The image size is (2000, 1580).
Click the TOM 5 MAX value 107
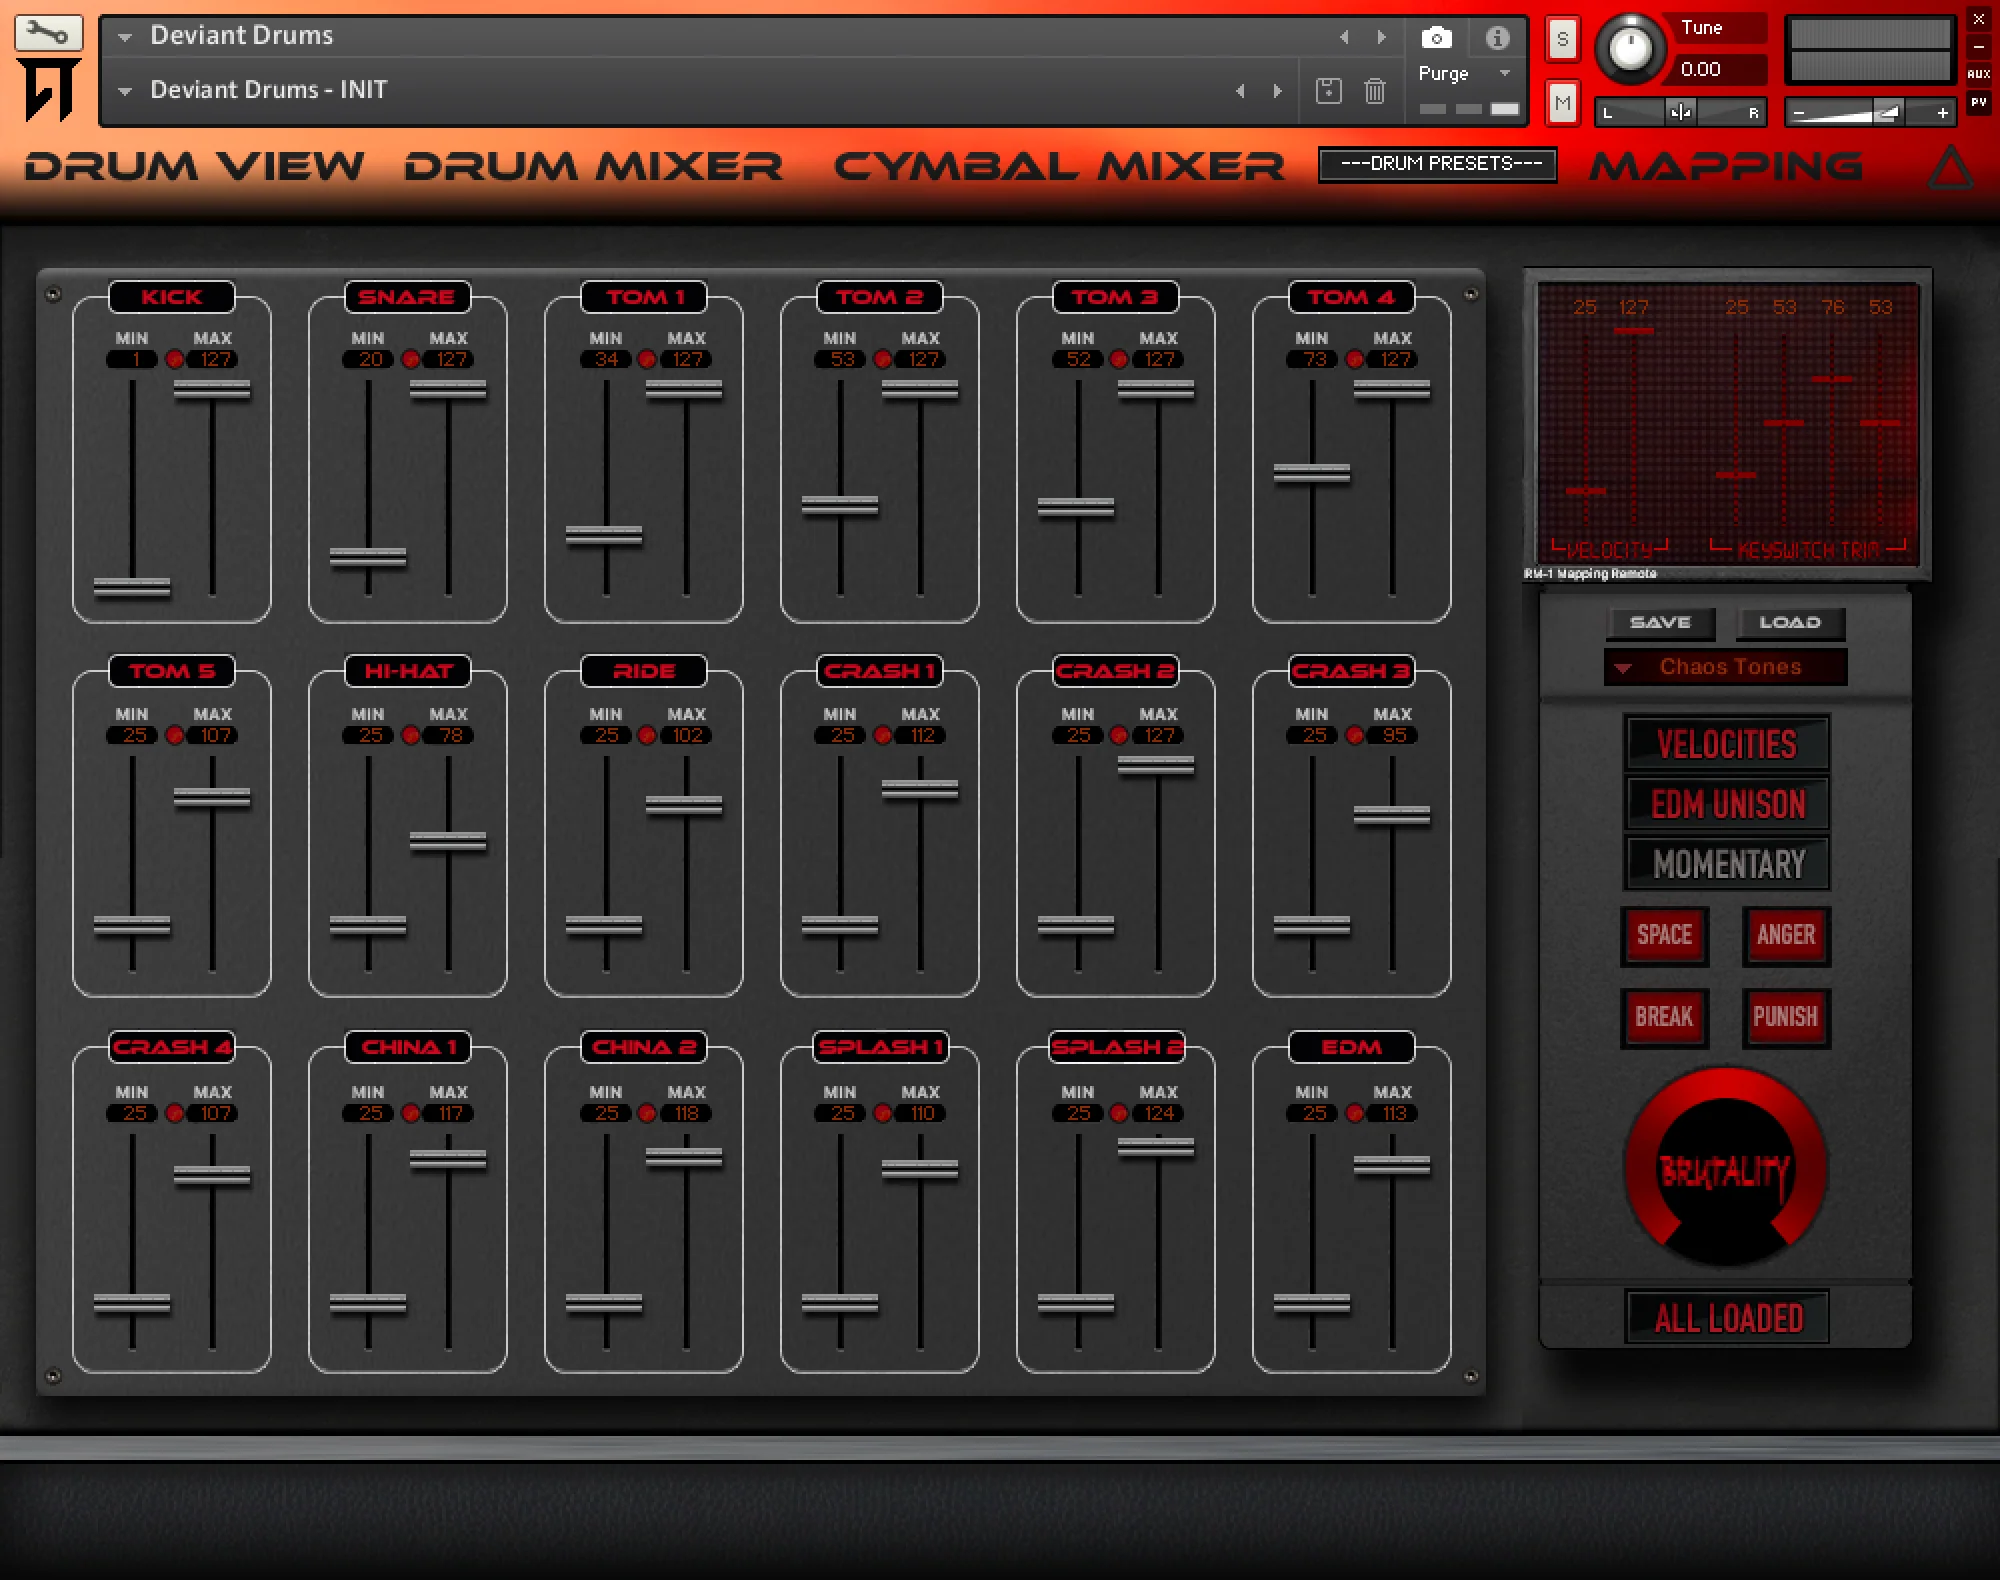(x=214, y=736)
